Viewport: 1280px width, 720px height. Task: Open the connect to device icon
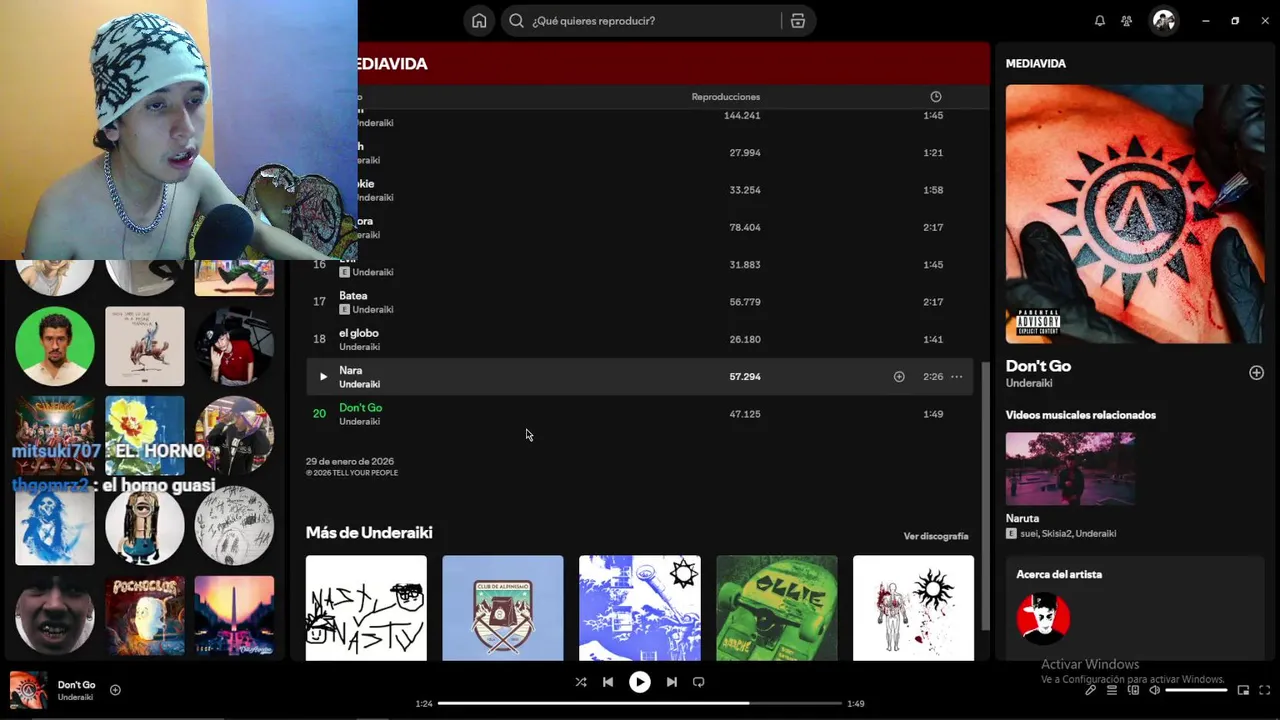click(1133, 690)
